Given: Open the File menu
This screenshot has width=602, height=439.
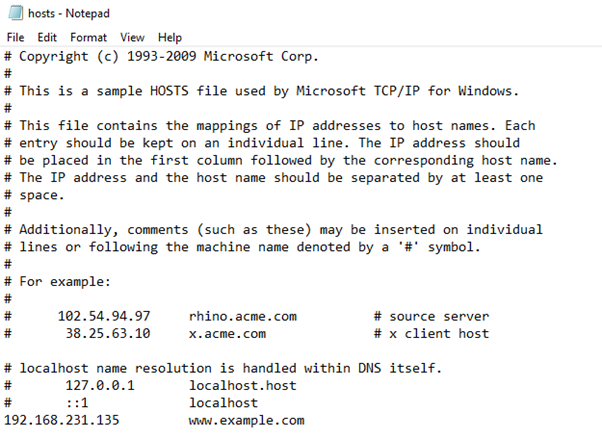Looking at the screenshot, I should pos(15,37).
